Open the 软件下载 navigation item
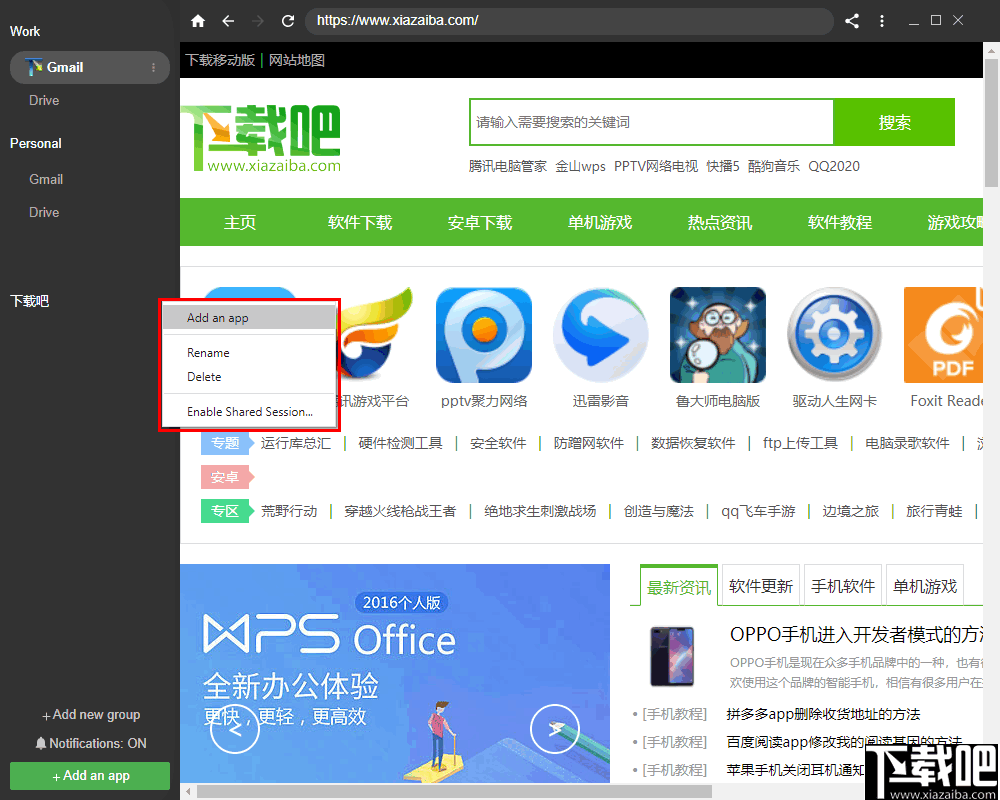1000x800 pixels. (x=360, y=222)
